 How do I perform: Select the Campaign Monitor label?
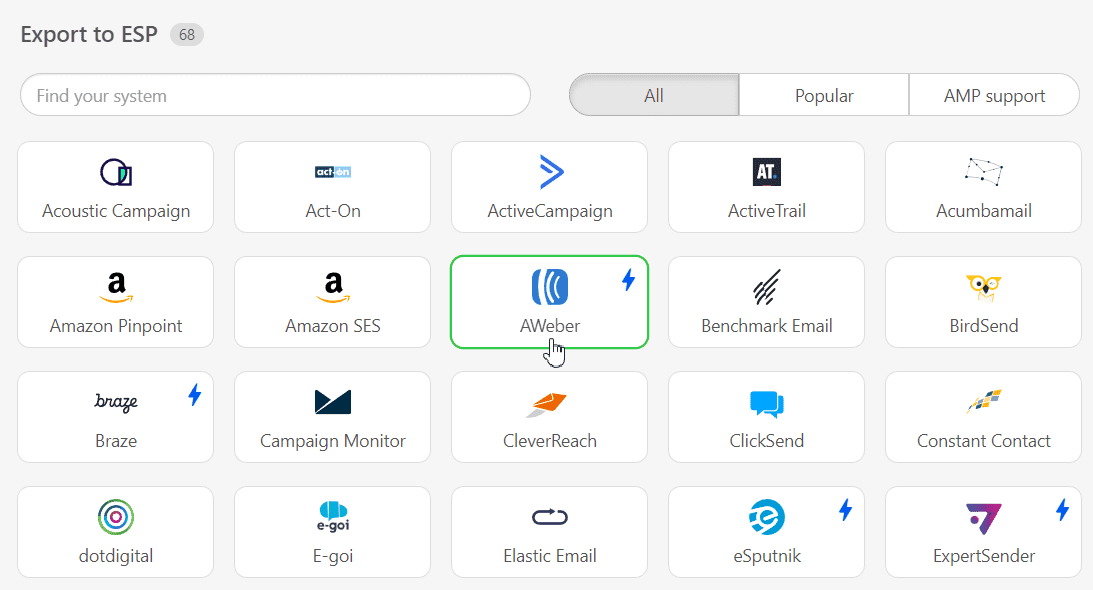click(x=333, y=441)
